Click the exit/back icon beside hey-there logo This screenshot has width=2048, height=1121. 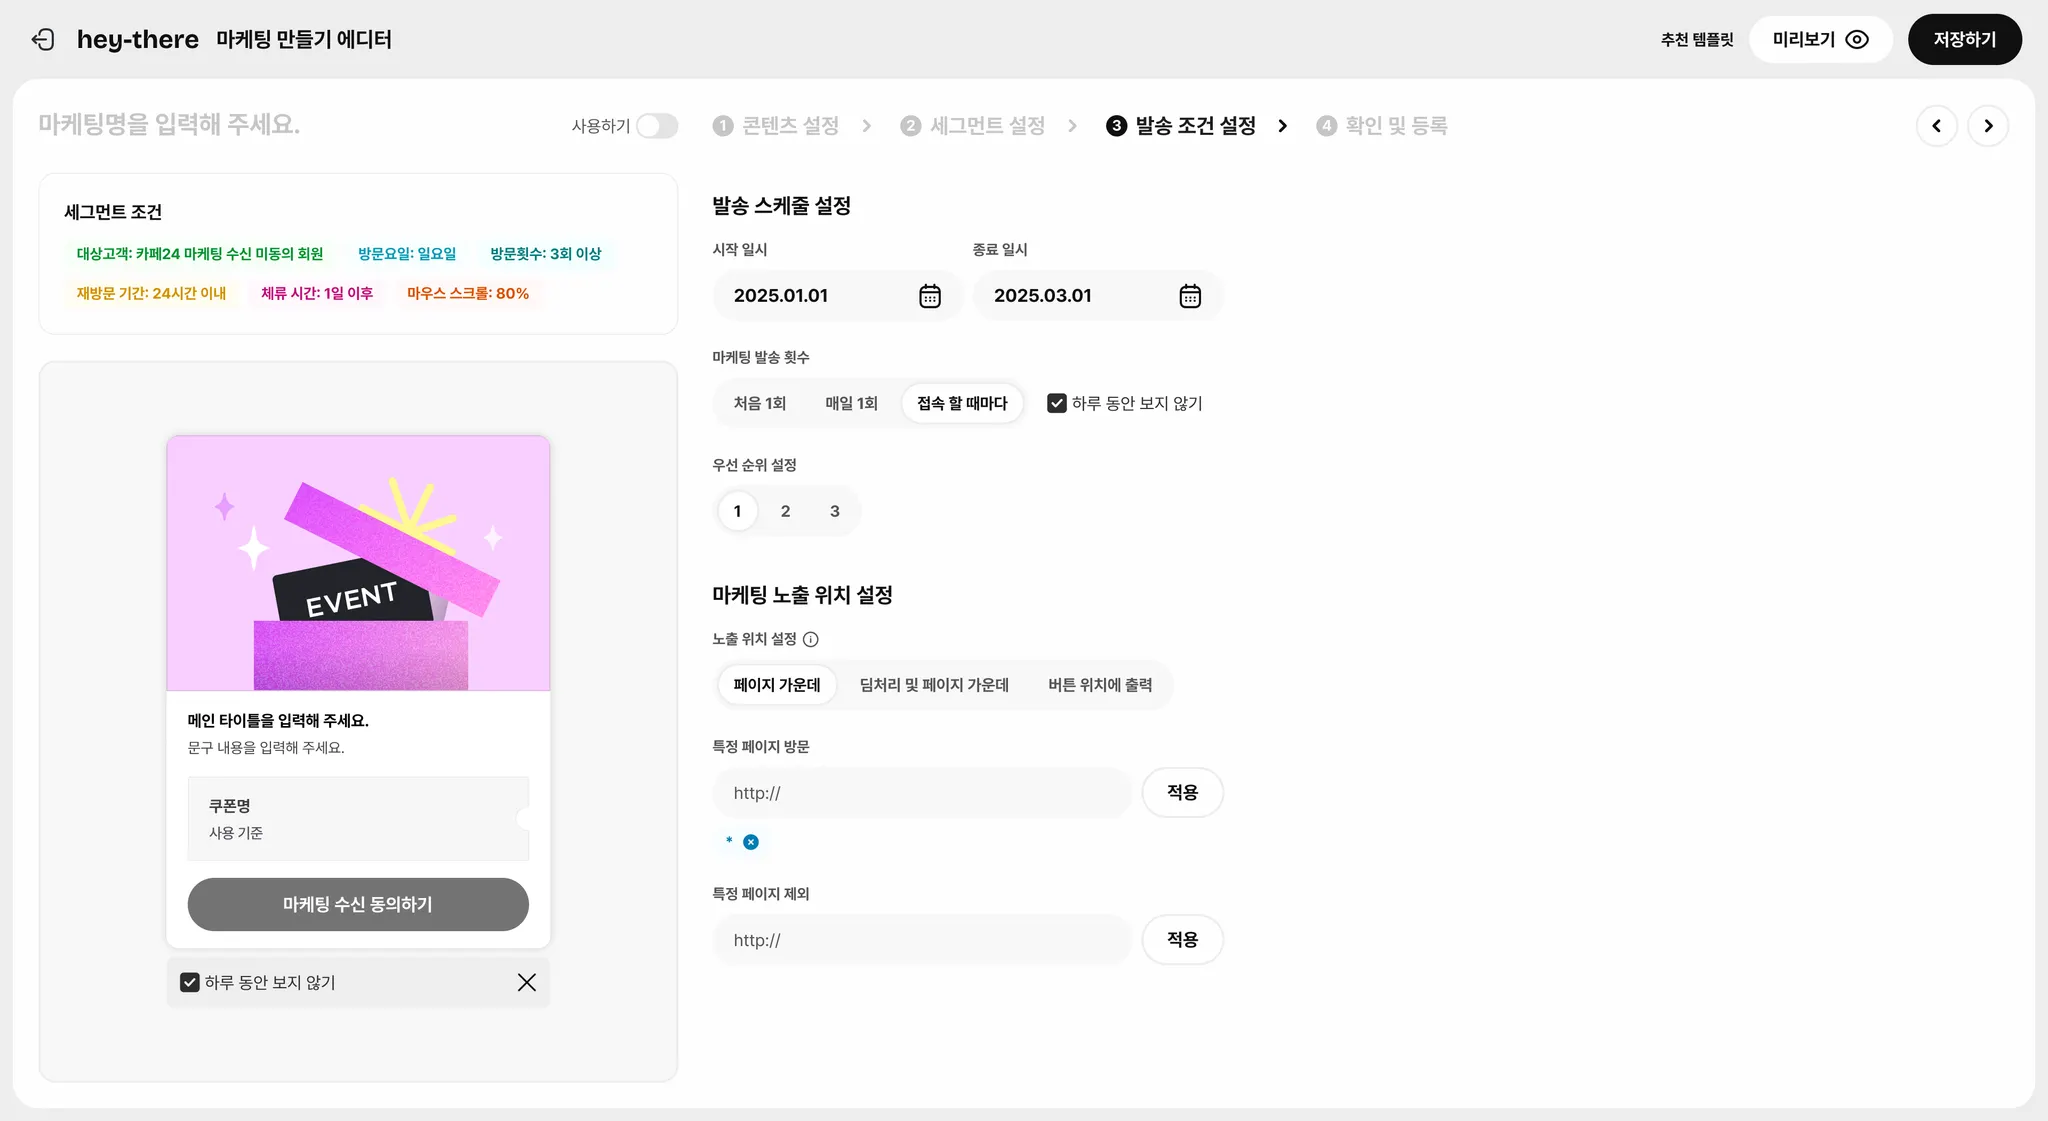(43, 39)
